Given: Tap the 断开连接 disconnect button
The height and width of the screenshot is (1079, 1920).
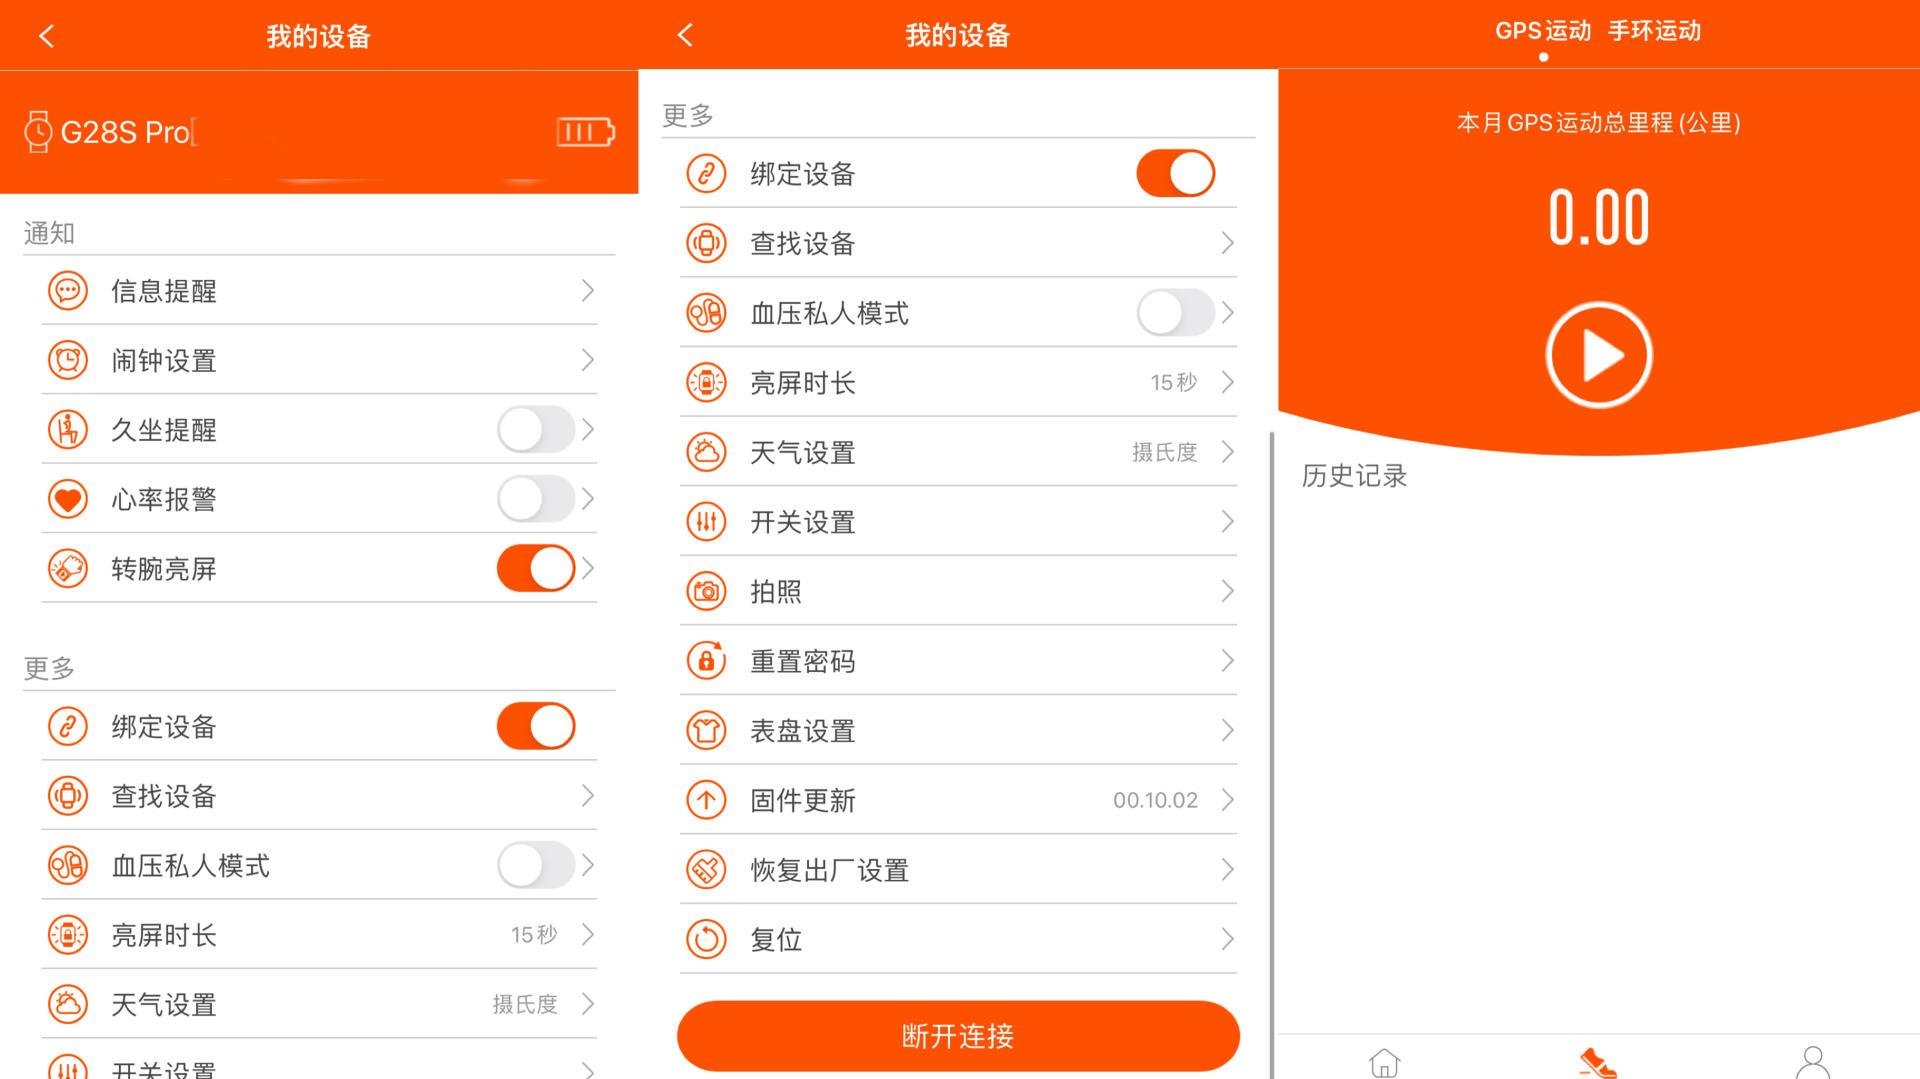Looking at the screenshot, I should (958, 1036).
